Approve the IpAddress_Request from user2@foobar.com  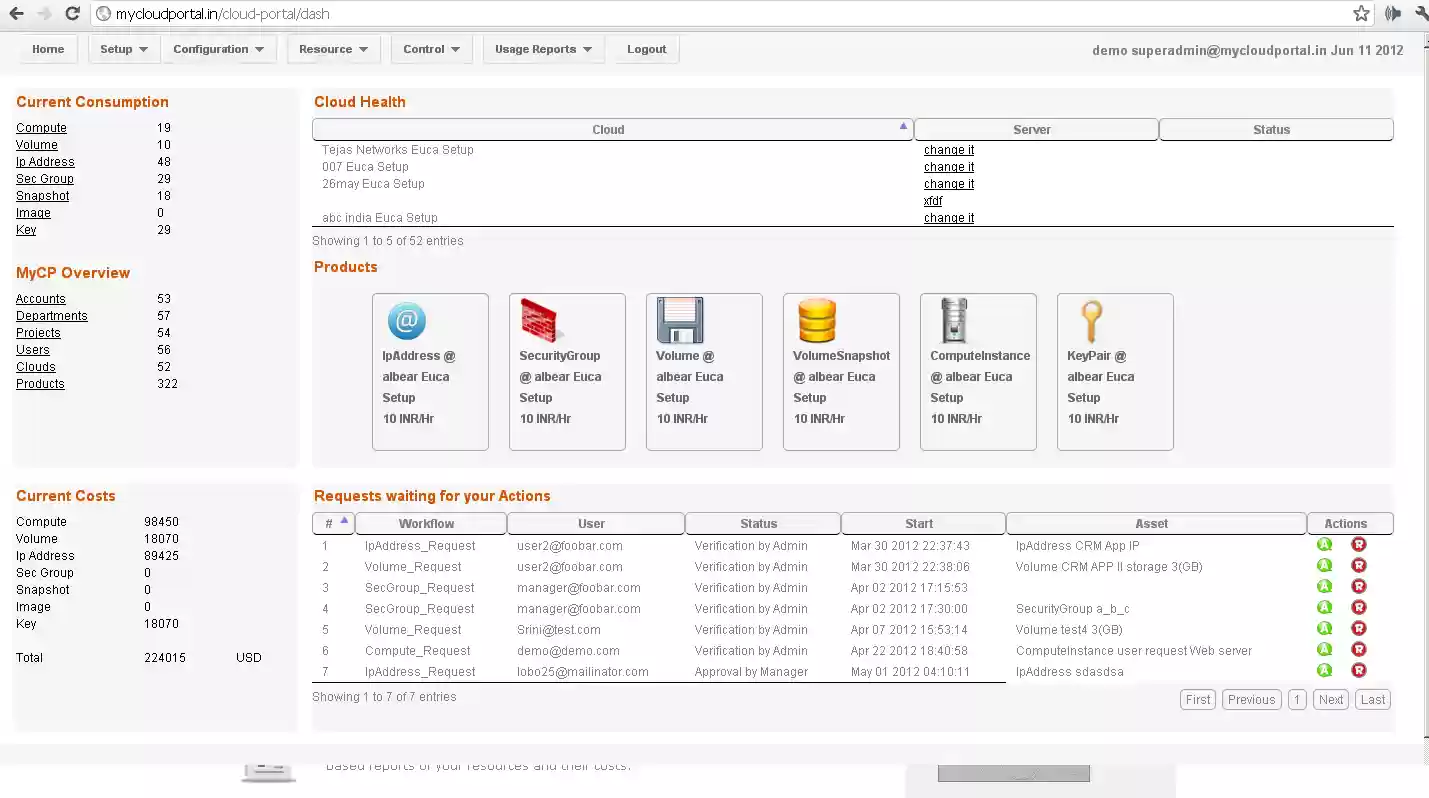point(1324,544)
